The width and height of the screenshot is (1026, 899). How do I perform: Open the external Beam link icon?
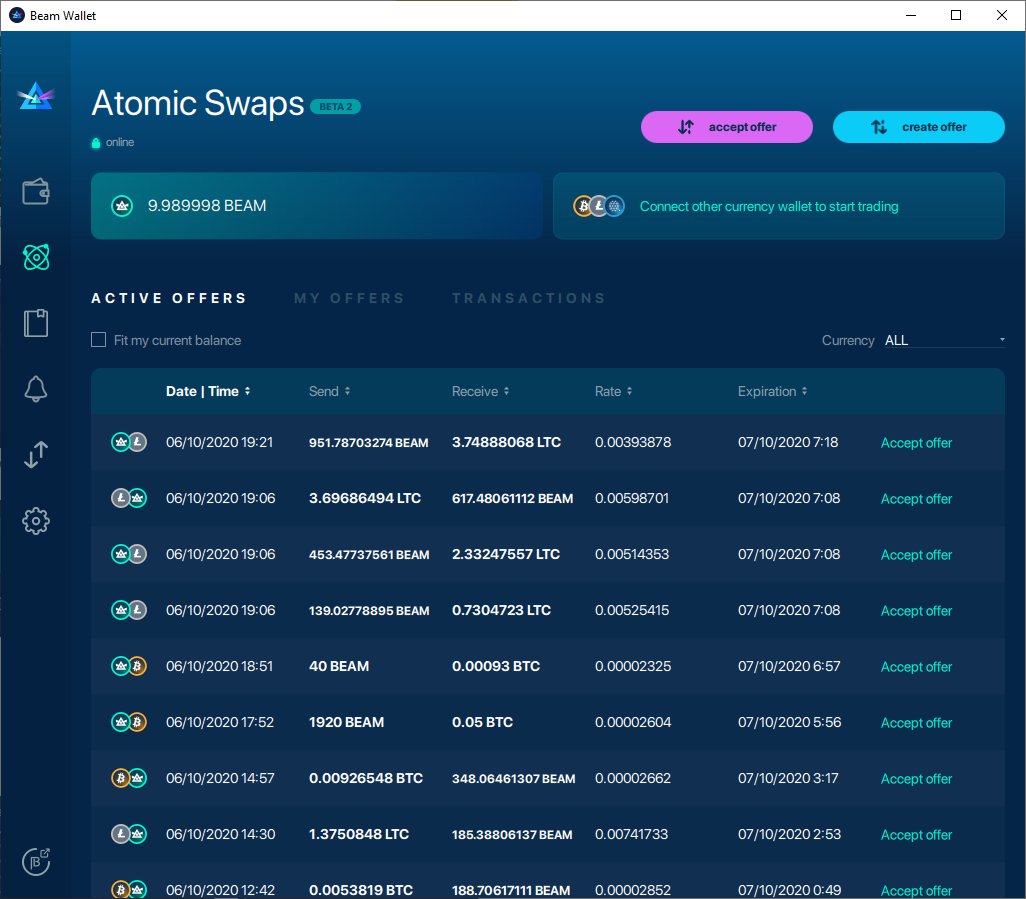pos(36,861)
